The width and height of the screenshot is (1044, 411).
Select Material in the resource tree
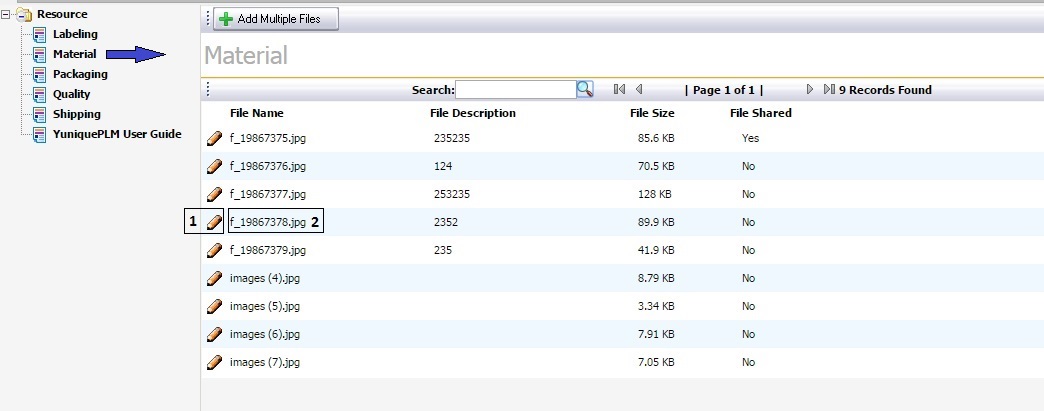click(x=74, y=54)
